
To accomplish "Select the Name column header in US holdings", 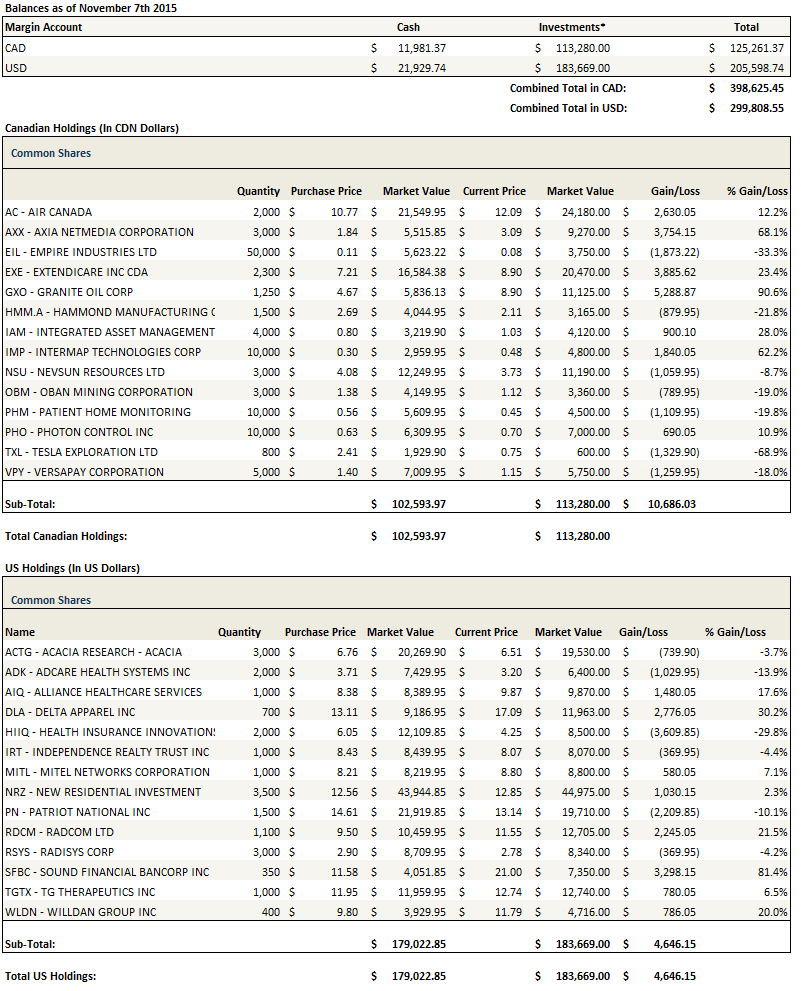I will point(20,632).
